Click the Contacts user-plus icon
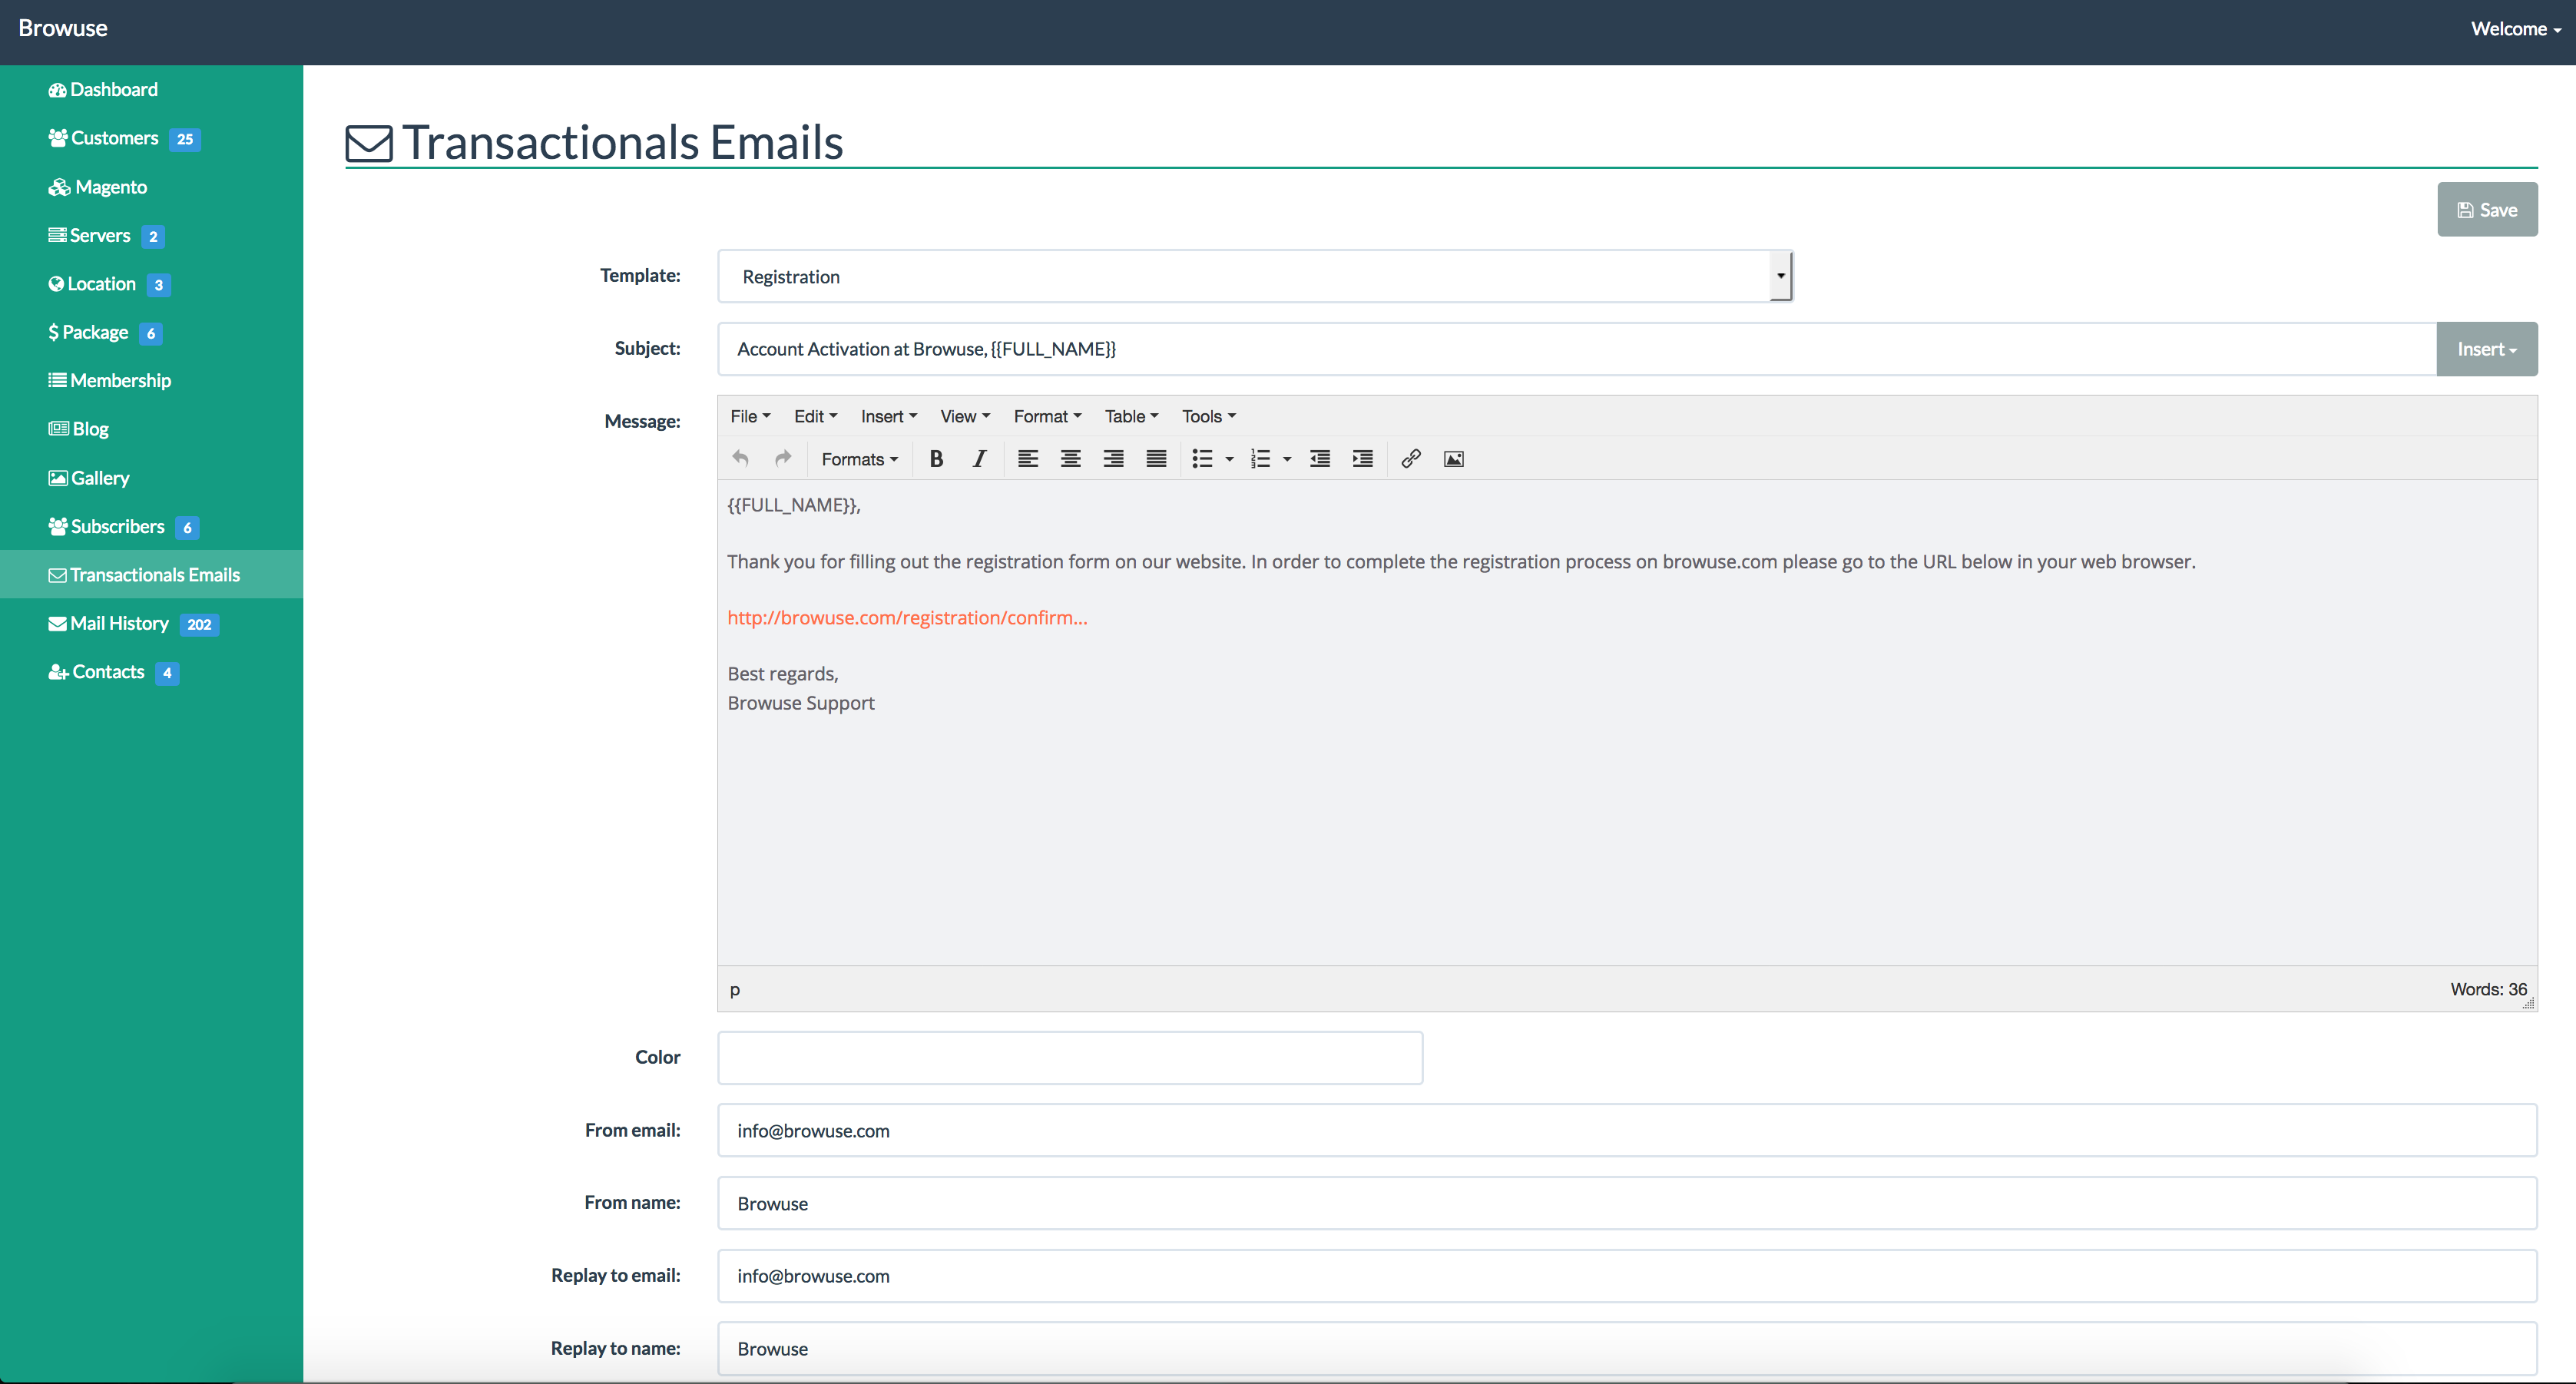The width and height of the screenshot is (2576, 1384). 58,672
